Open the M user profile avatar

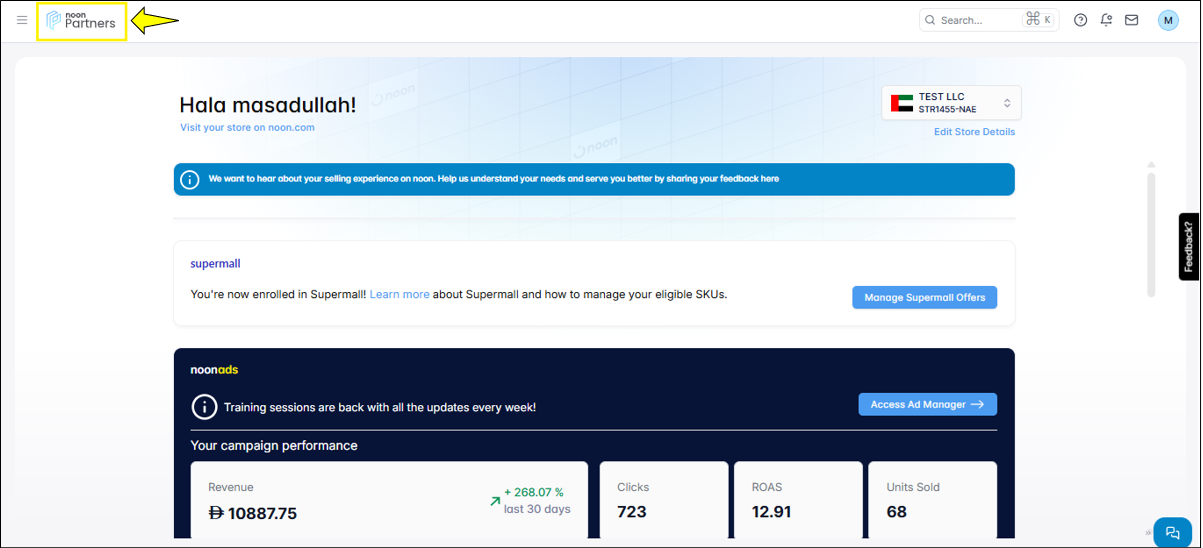(1169, 20)
